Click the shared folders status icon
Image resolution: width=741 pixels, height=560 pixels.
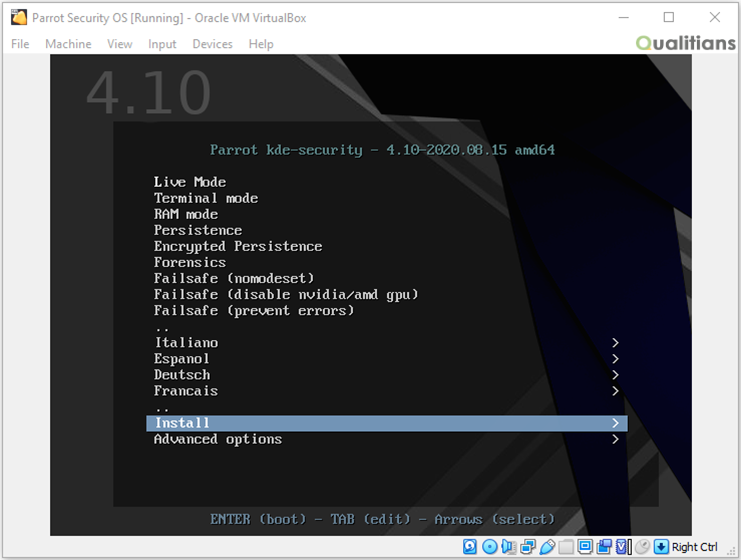pyautogui.click(x=566, y=547)
